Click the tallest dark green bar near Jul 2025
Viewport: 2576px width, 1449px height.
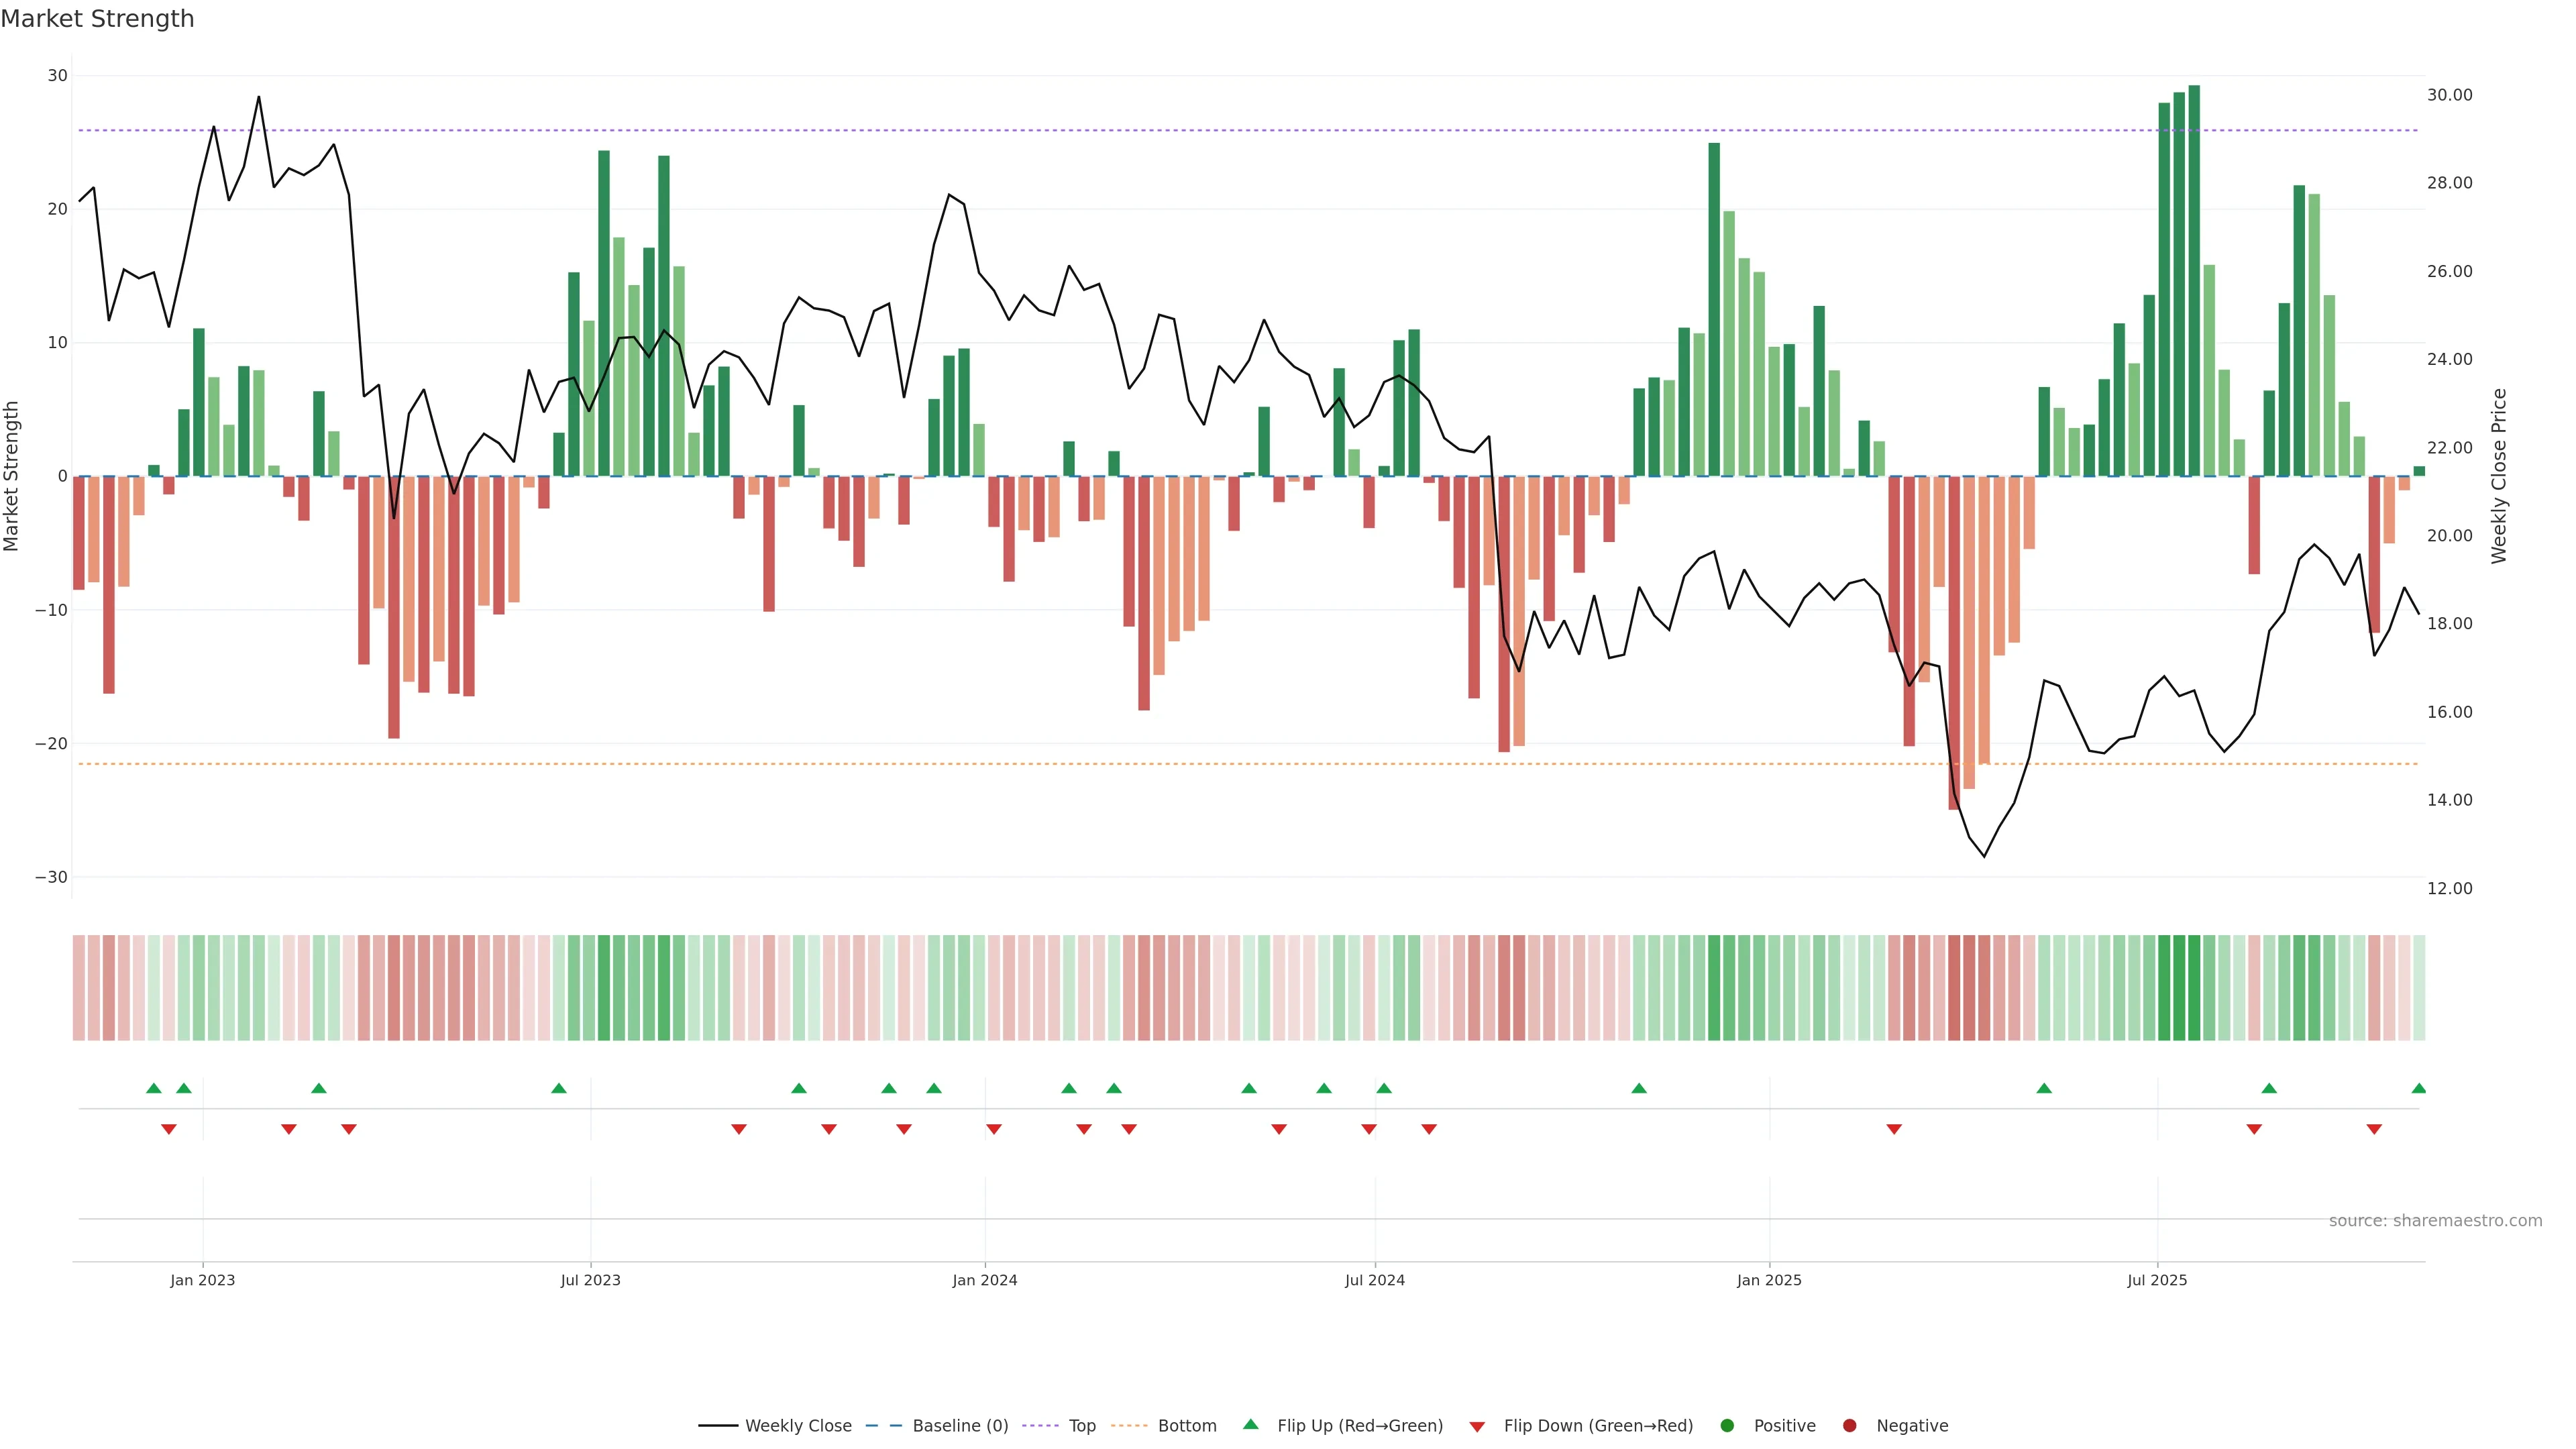(x=2194, y=280)
